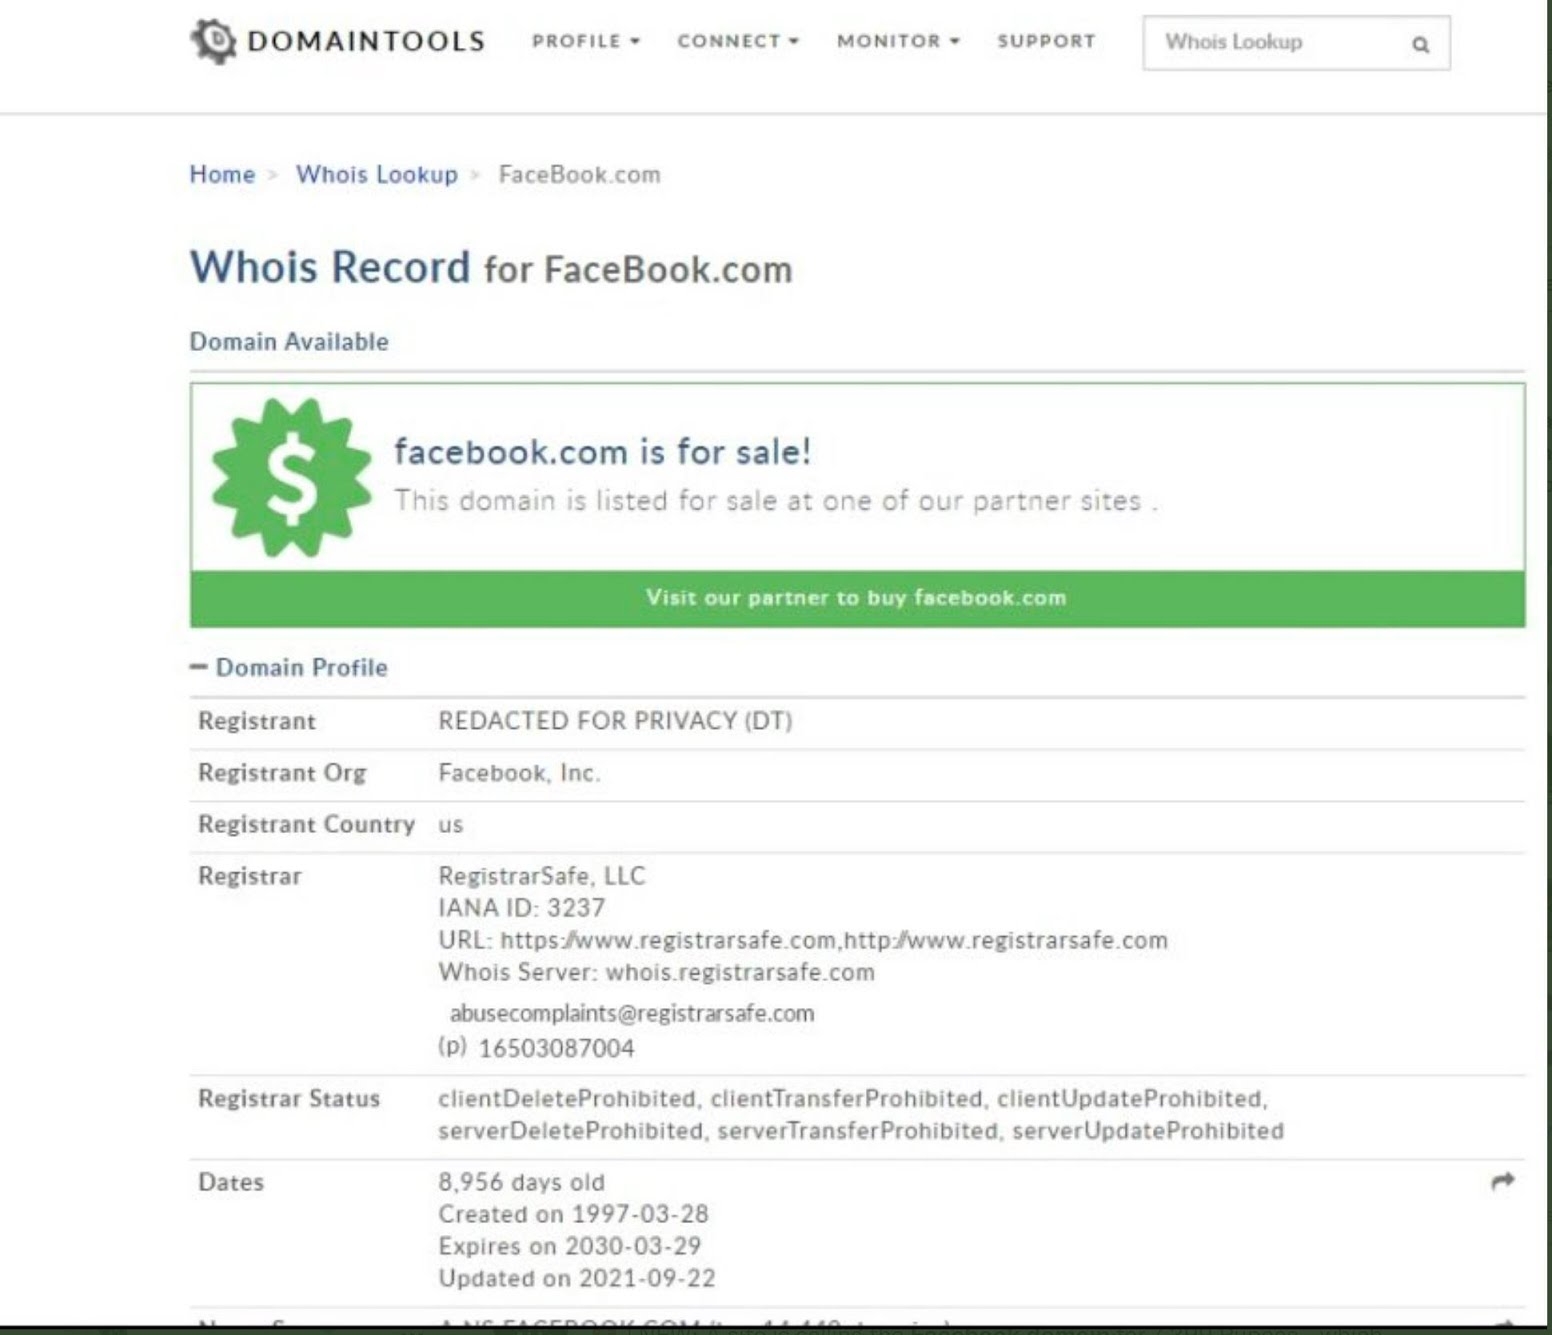Click the 'Registrar Status' row label

click(x=289, y=1098)
